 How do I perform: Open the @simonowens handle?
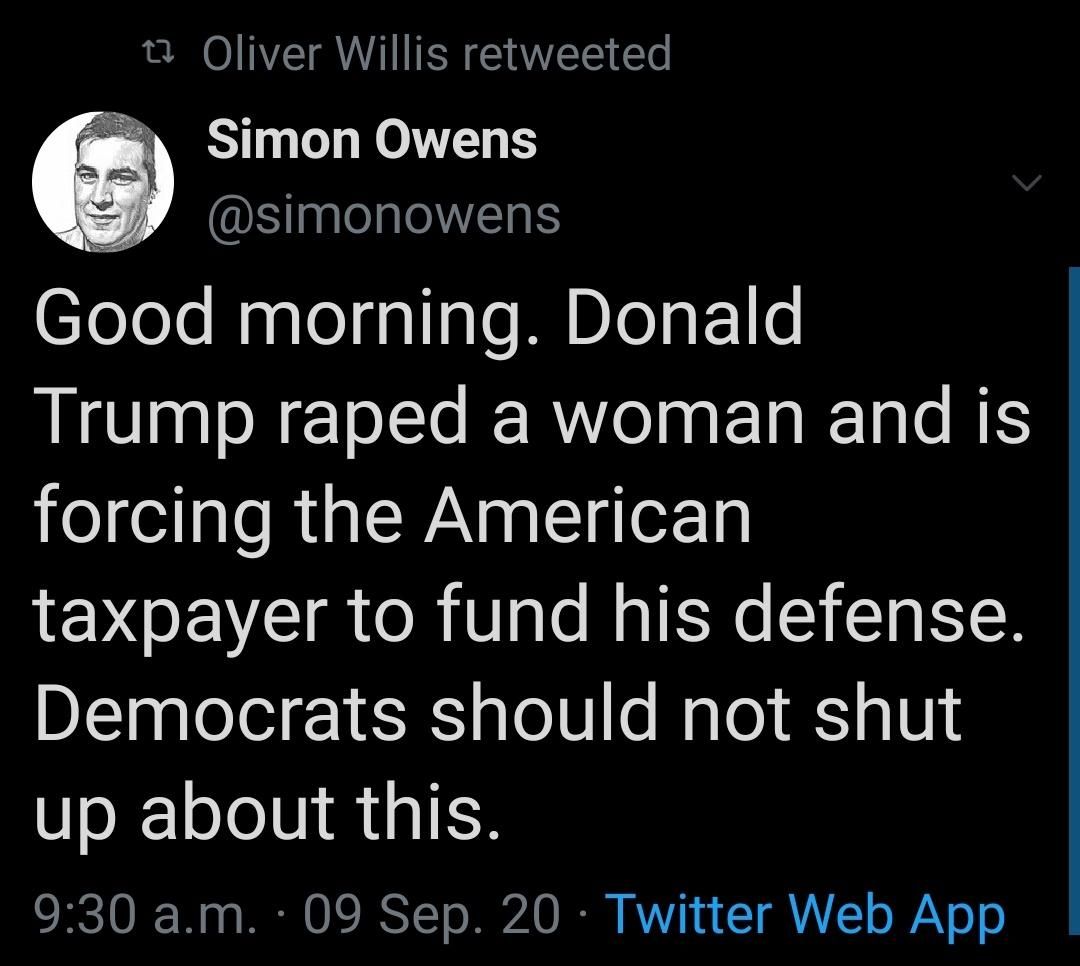click(383, 214)
